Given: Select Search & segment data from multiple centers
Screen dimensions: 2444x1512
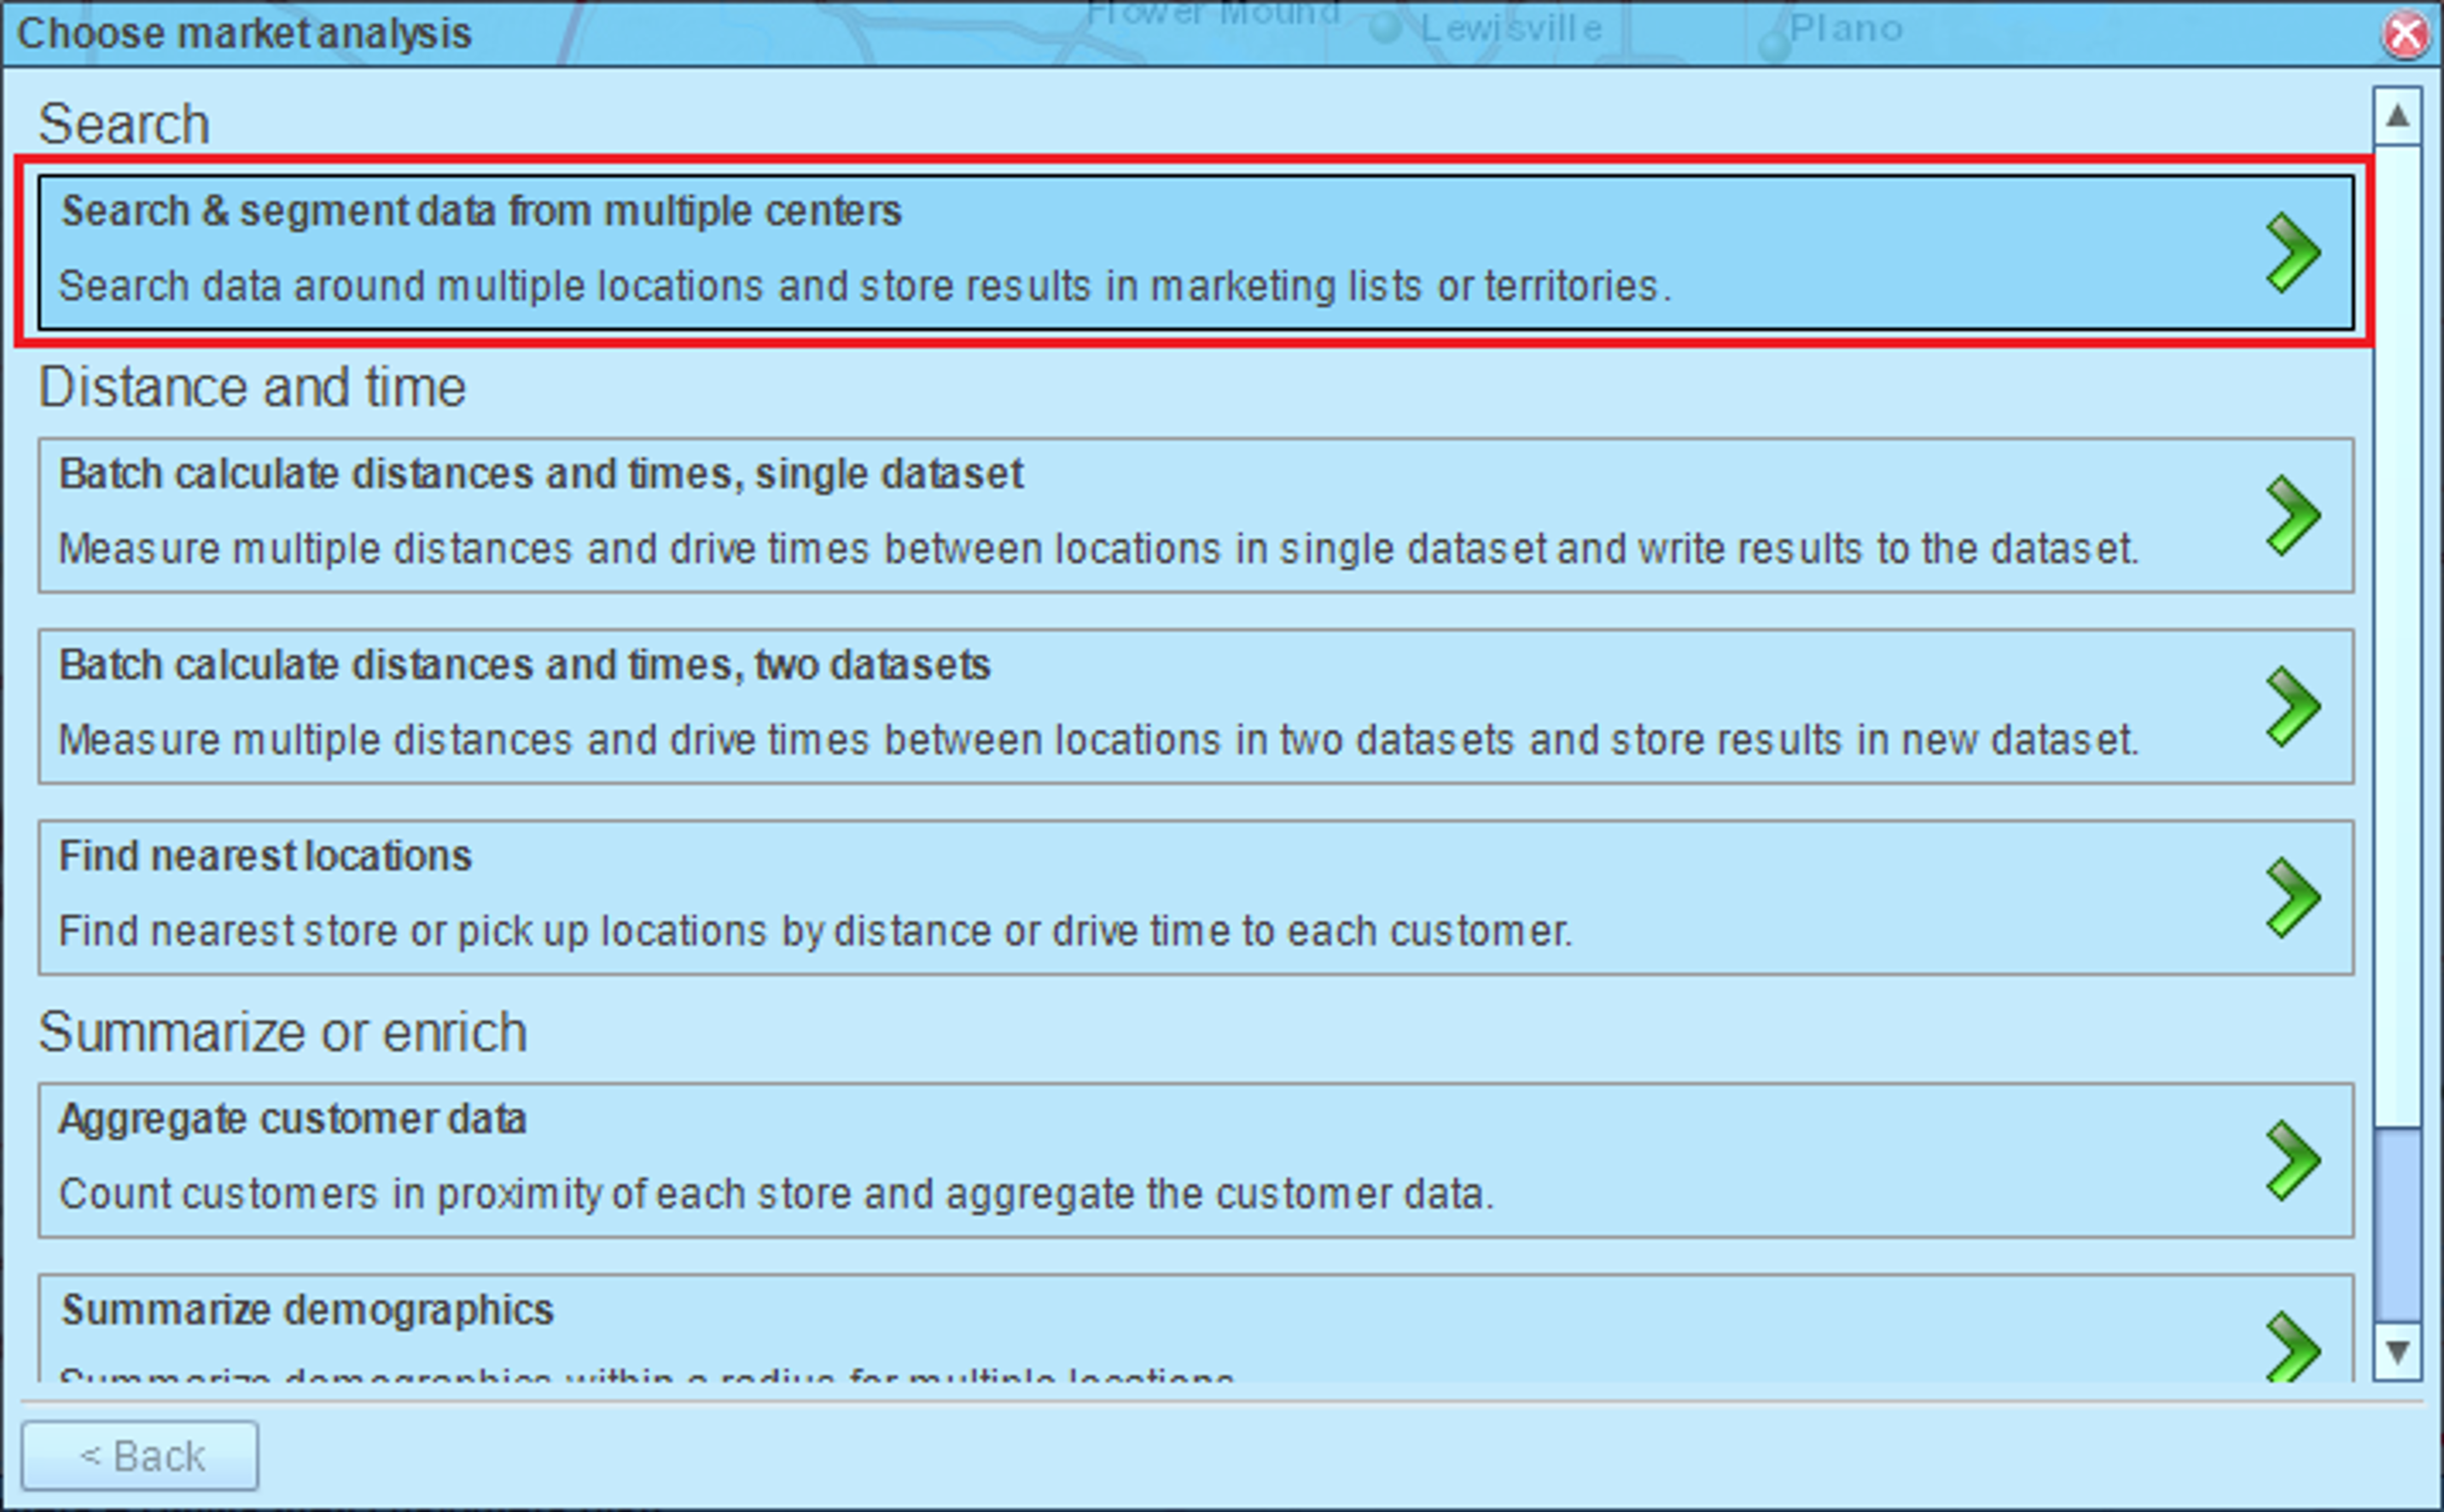Looking at the screenshot, I should coord(1196,252).
